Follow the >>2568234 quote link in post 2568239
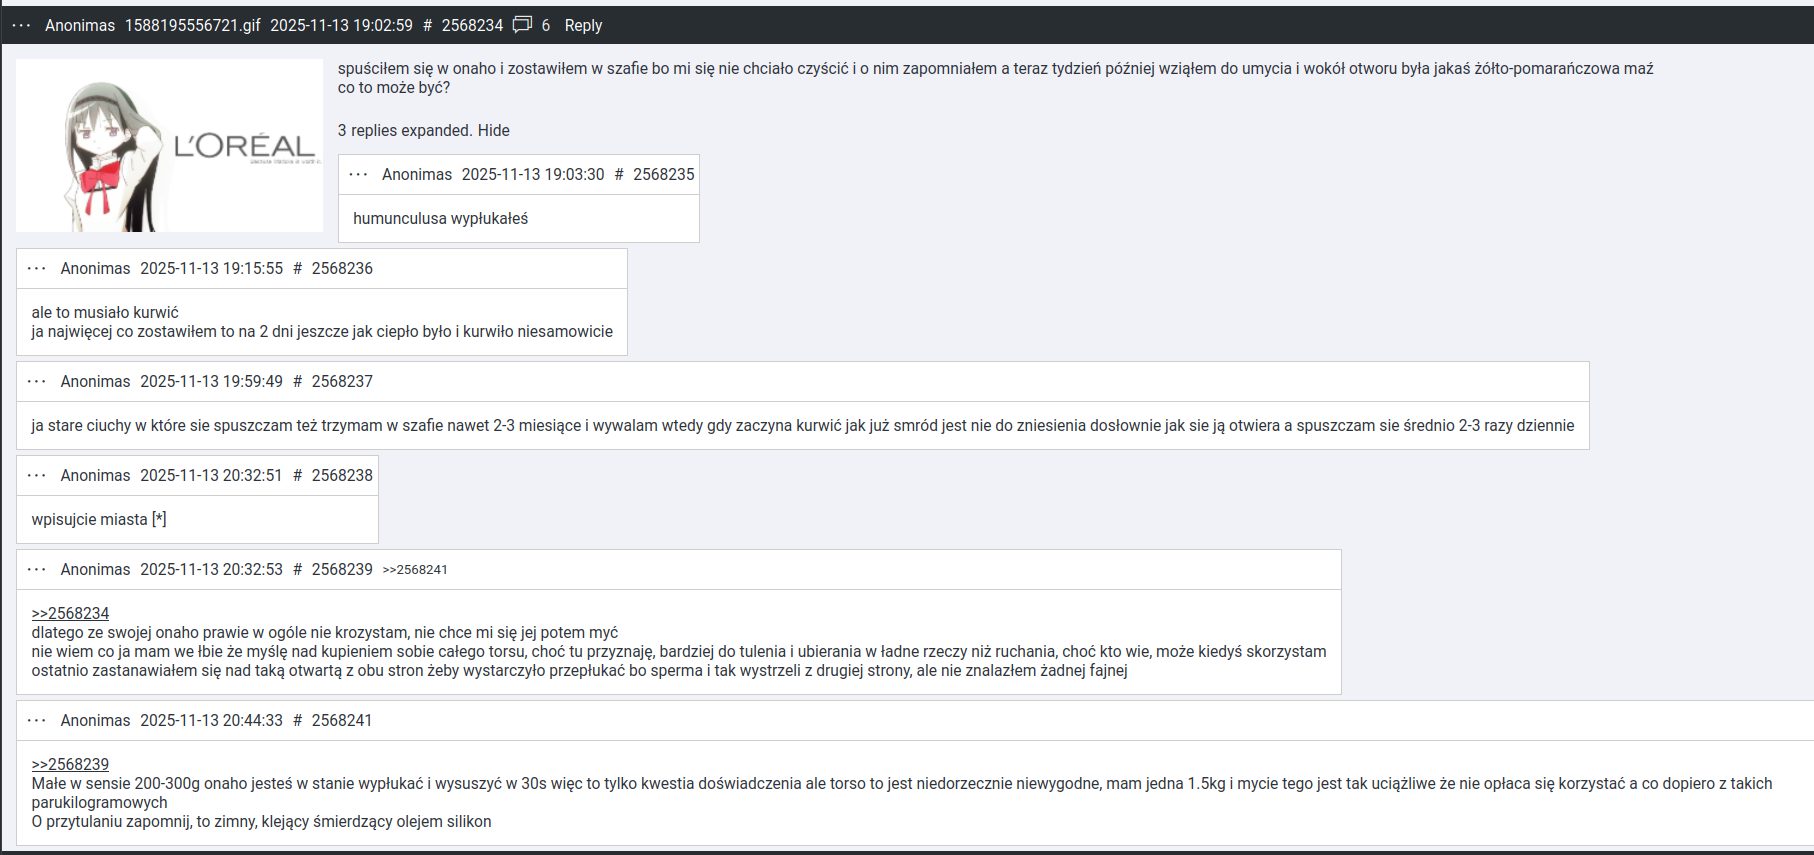This screenshot has width=1814, height=855. pyautogui.click(x=70, y=613)
